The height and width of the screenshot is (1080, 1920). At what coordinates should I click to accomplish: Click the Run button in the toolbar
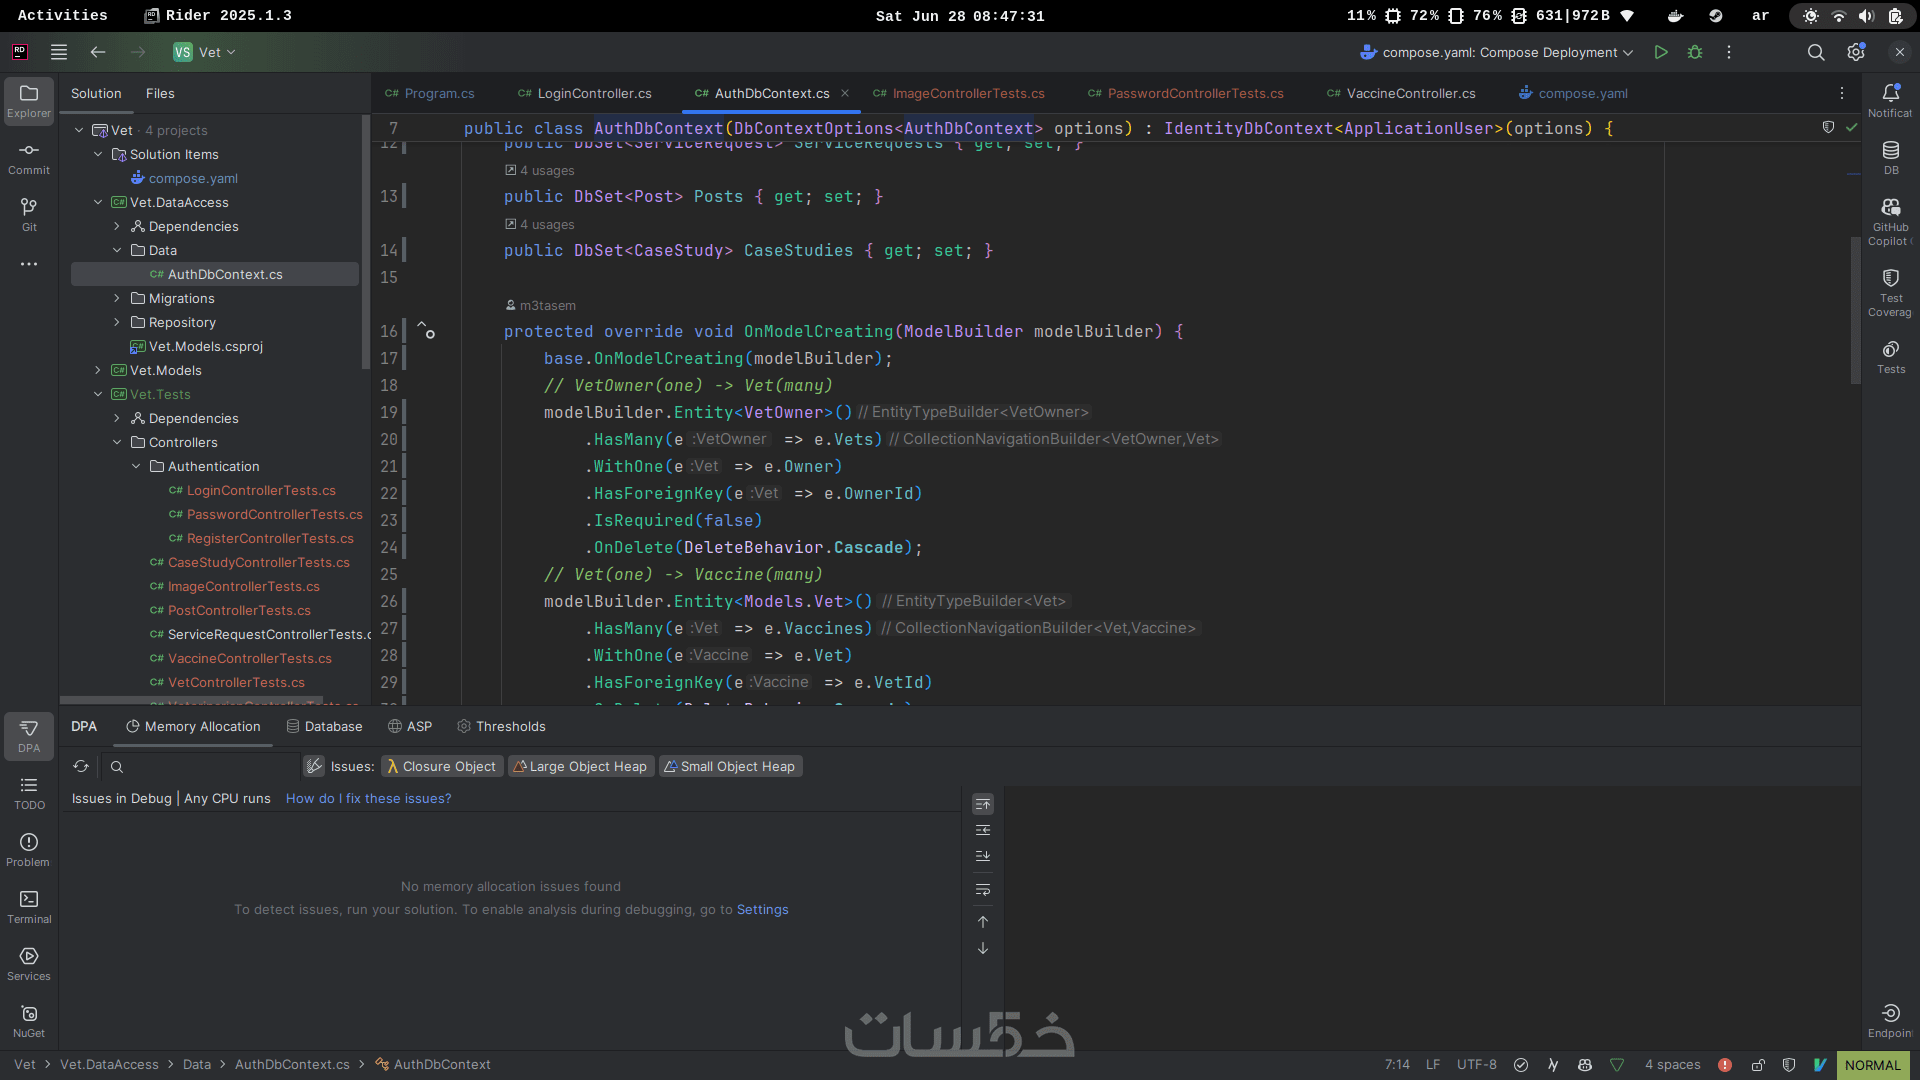(1661, 53)
